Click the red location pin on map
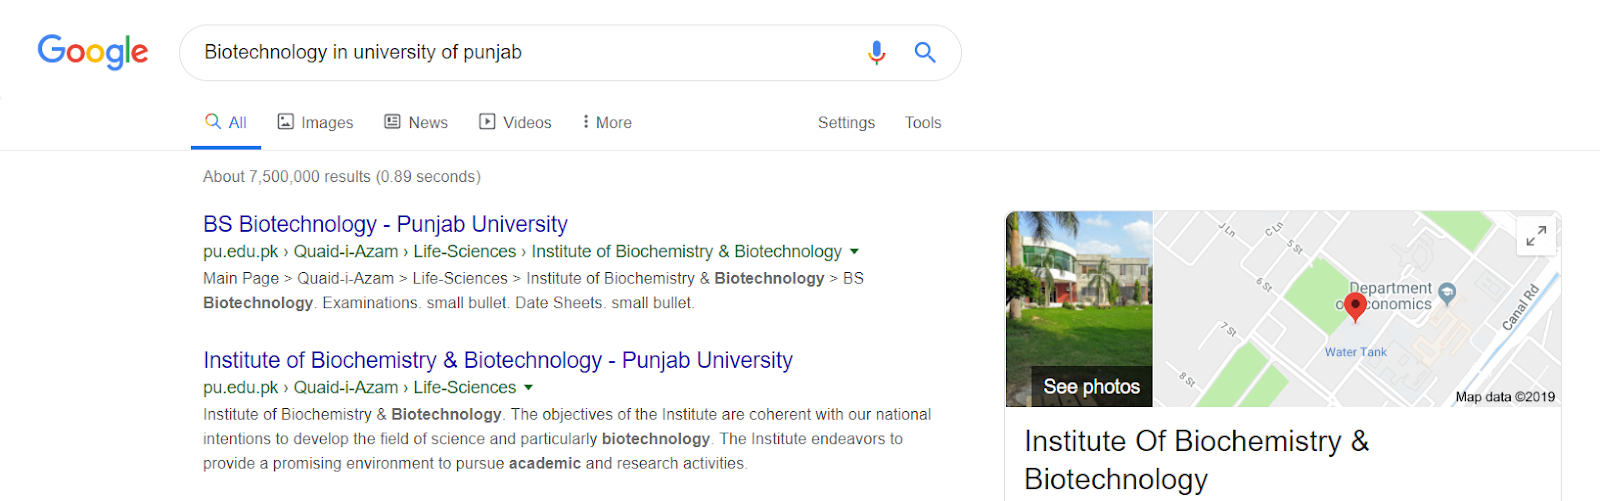 pos(1355,307)
